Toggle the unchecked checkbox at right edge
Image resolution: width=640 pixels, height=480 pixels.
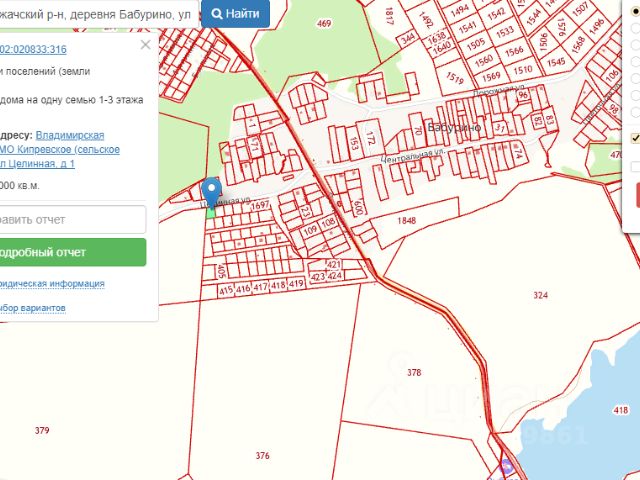tap(636, 166)
